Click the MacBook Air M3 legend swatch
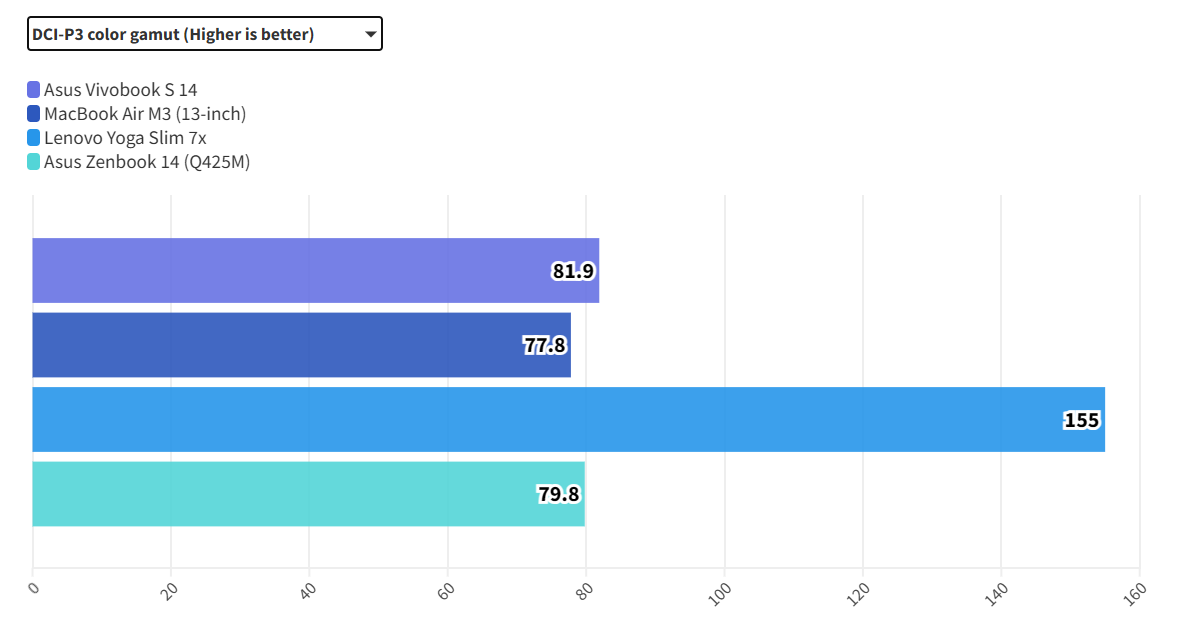Viewport: 1177px width, 618px height. pyautogui.click(x=34, y=114)
